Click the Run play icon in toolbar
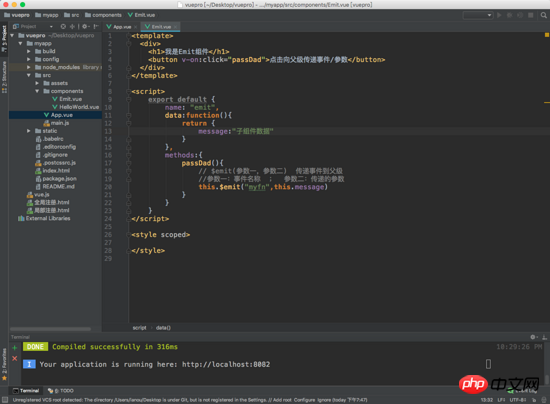This screenshot has height=404, width=550. 499,15
